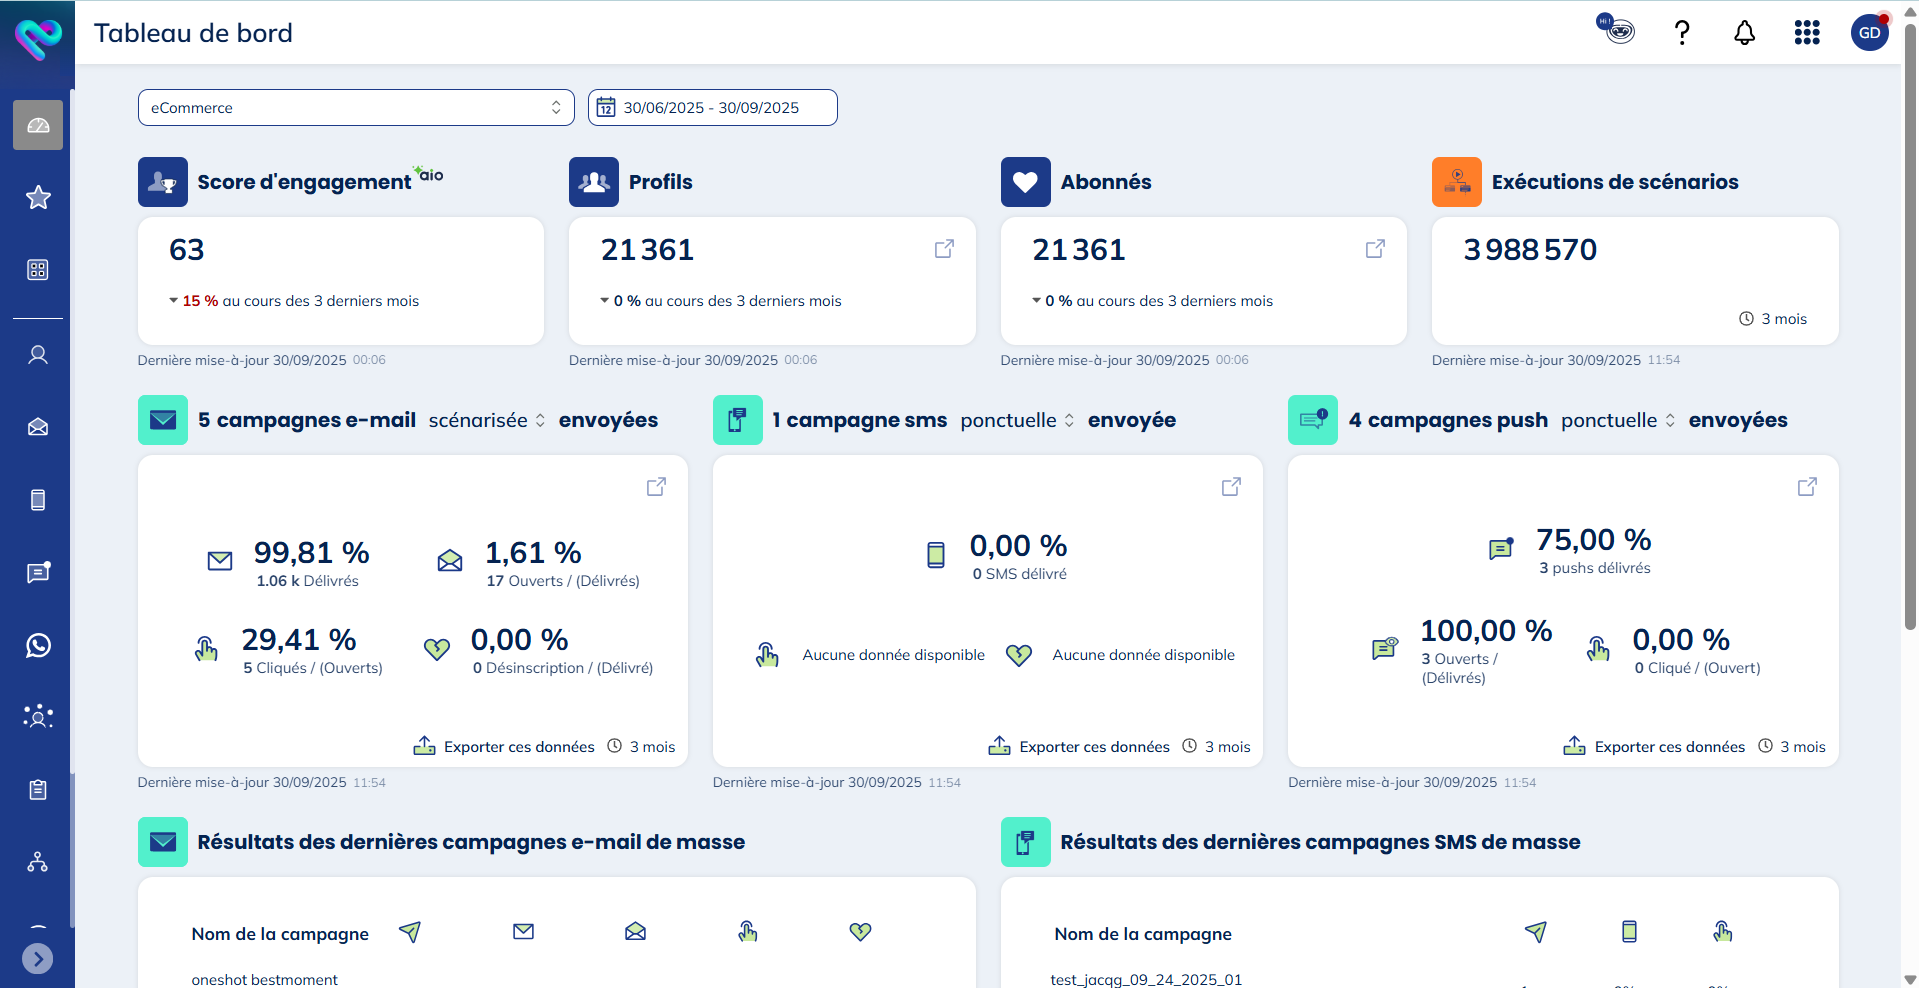The image size is (1919, 988).
Task: Change SMS campaign type from ponctuelle
Action: (x=1017, y=421)
